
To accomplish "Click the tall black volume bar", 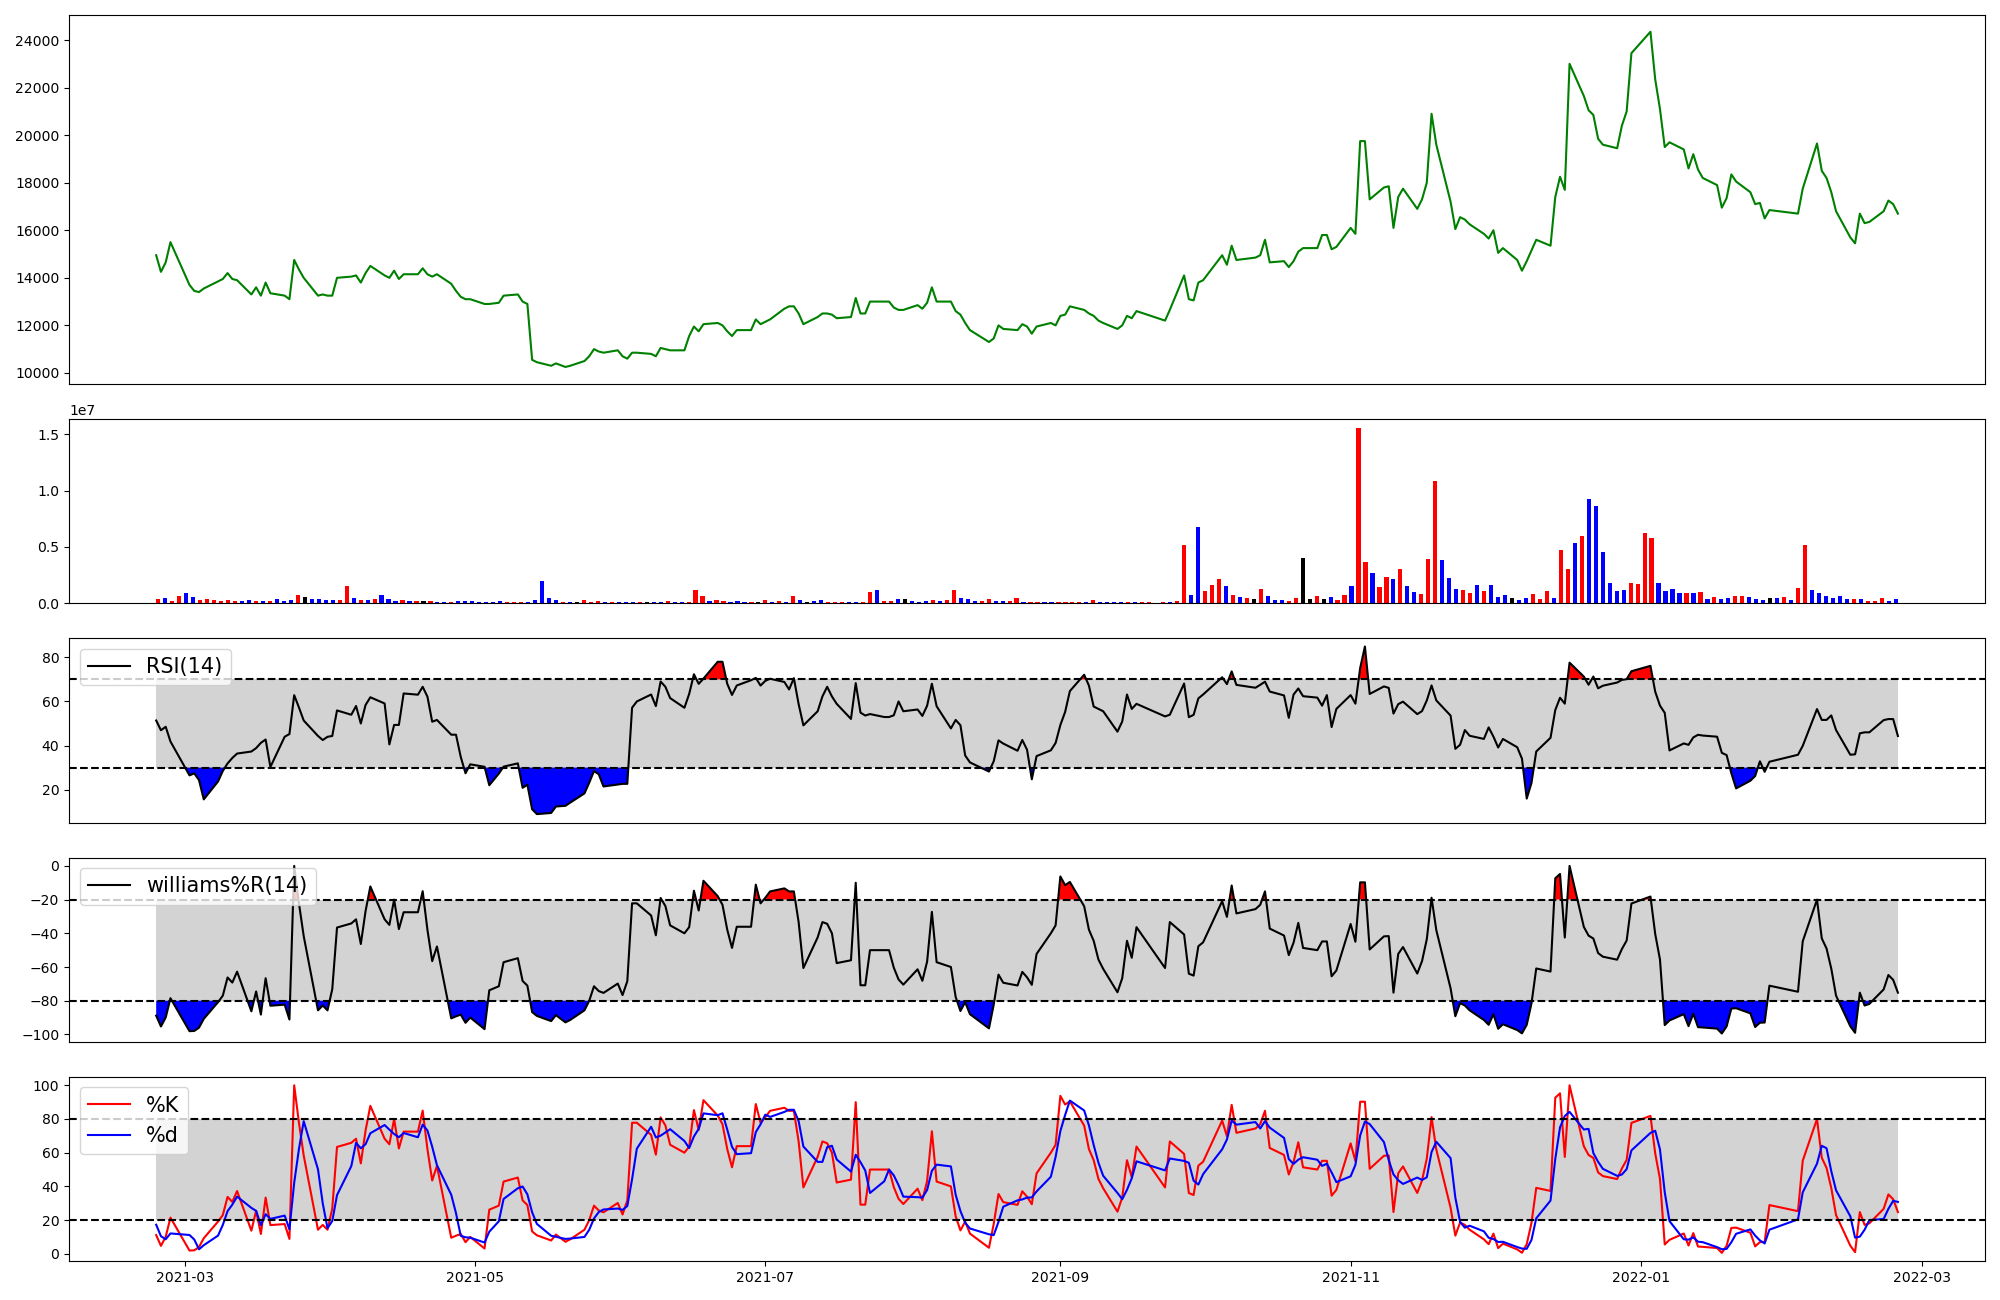I will click(1302, 581).
